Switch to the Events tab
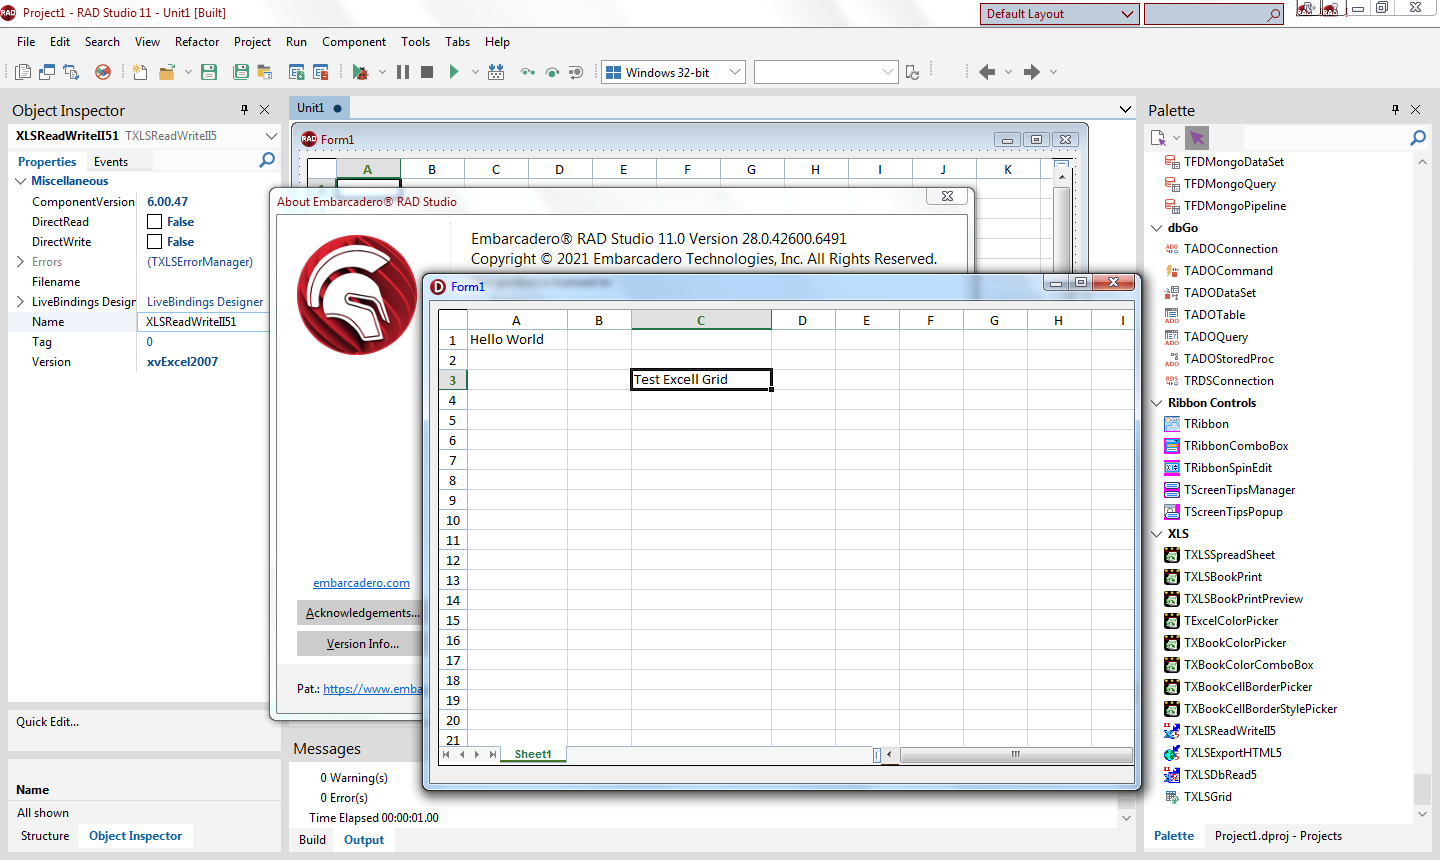Image resolution: width=1440 pixels, height=860 pixels. [x=111, y=162]
